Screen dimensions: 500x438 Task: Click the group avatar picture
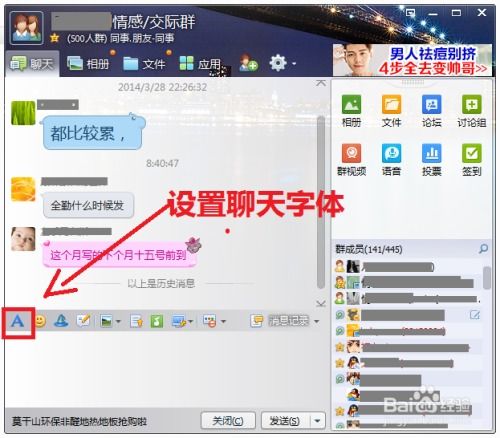tap(26, 28)
